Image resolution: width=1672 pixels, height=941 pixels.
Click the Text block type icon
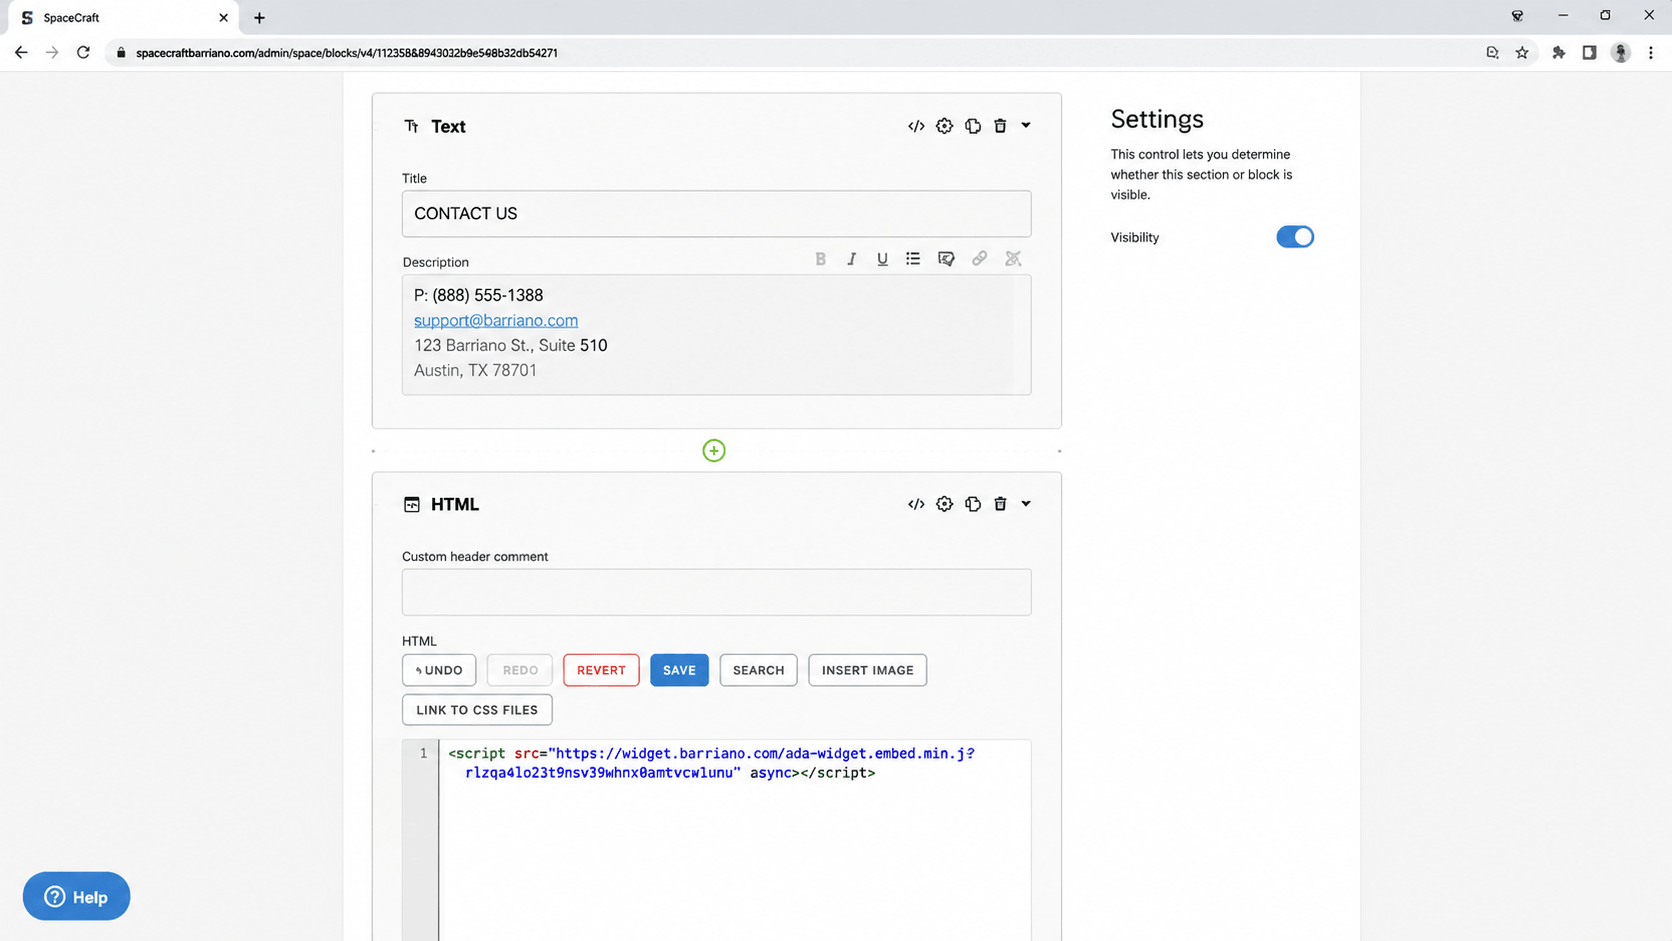tap(411, 126)
